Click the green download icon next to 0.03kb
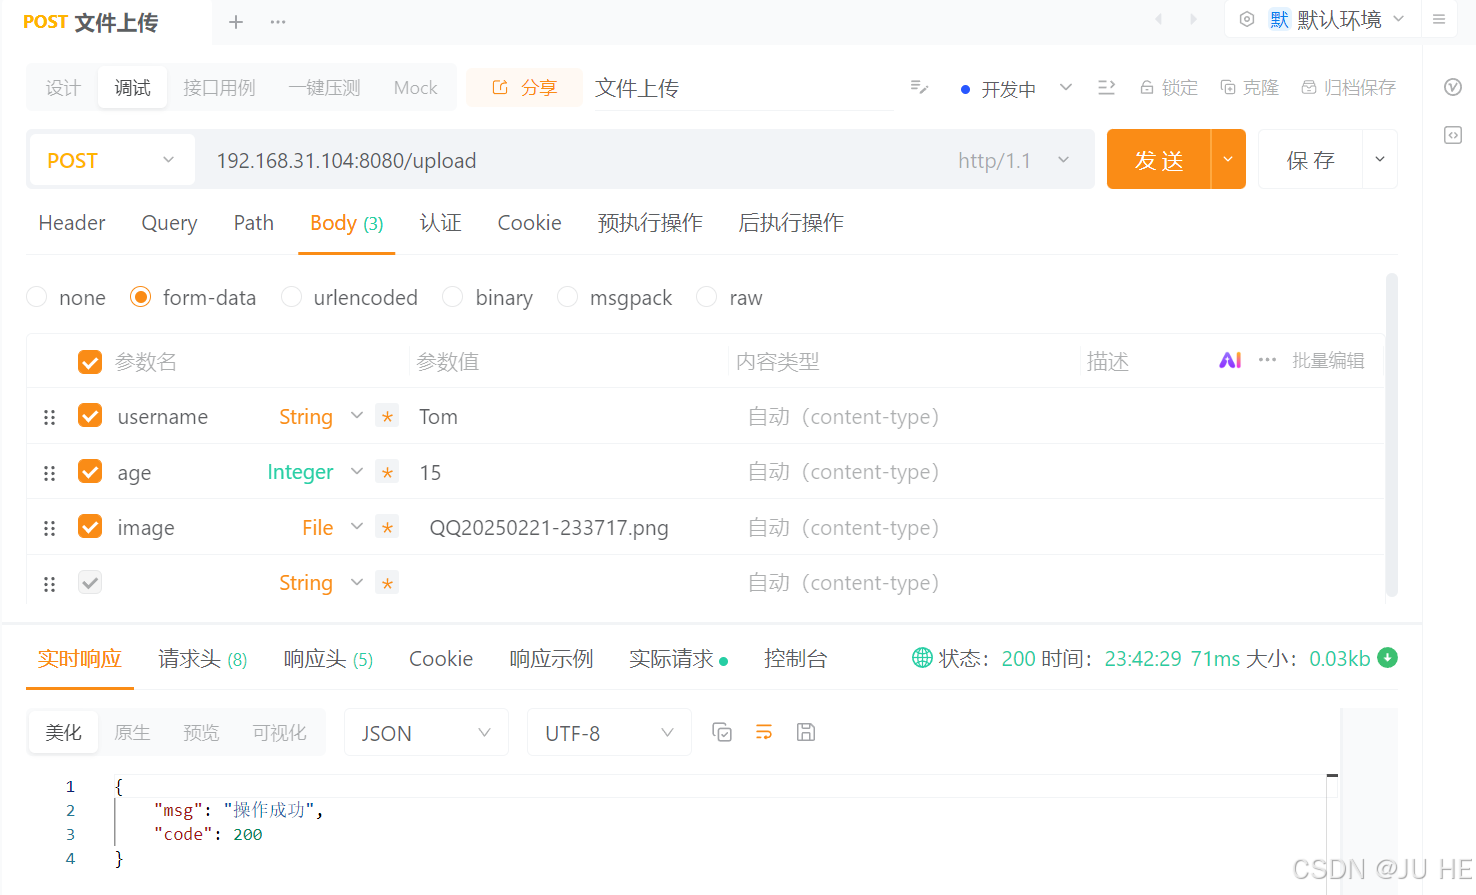Viewport: 1476px width, 895px height. tap(1387, 658)
